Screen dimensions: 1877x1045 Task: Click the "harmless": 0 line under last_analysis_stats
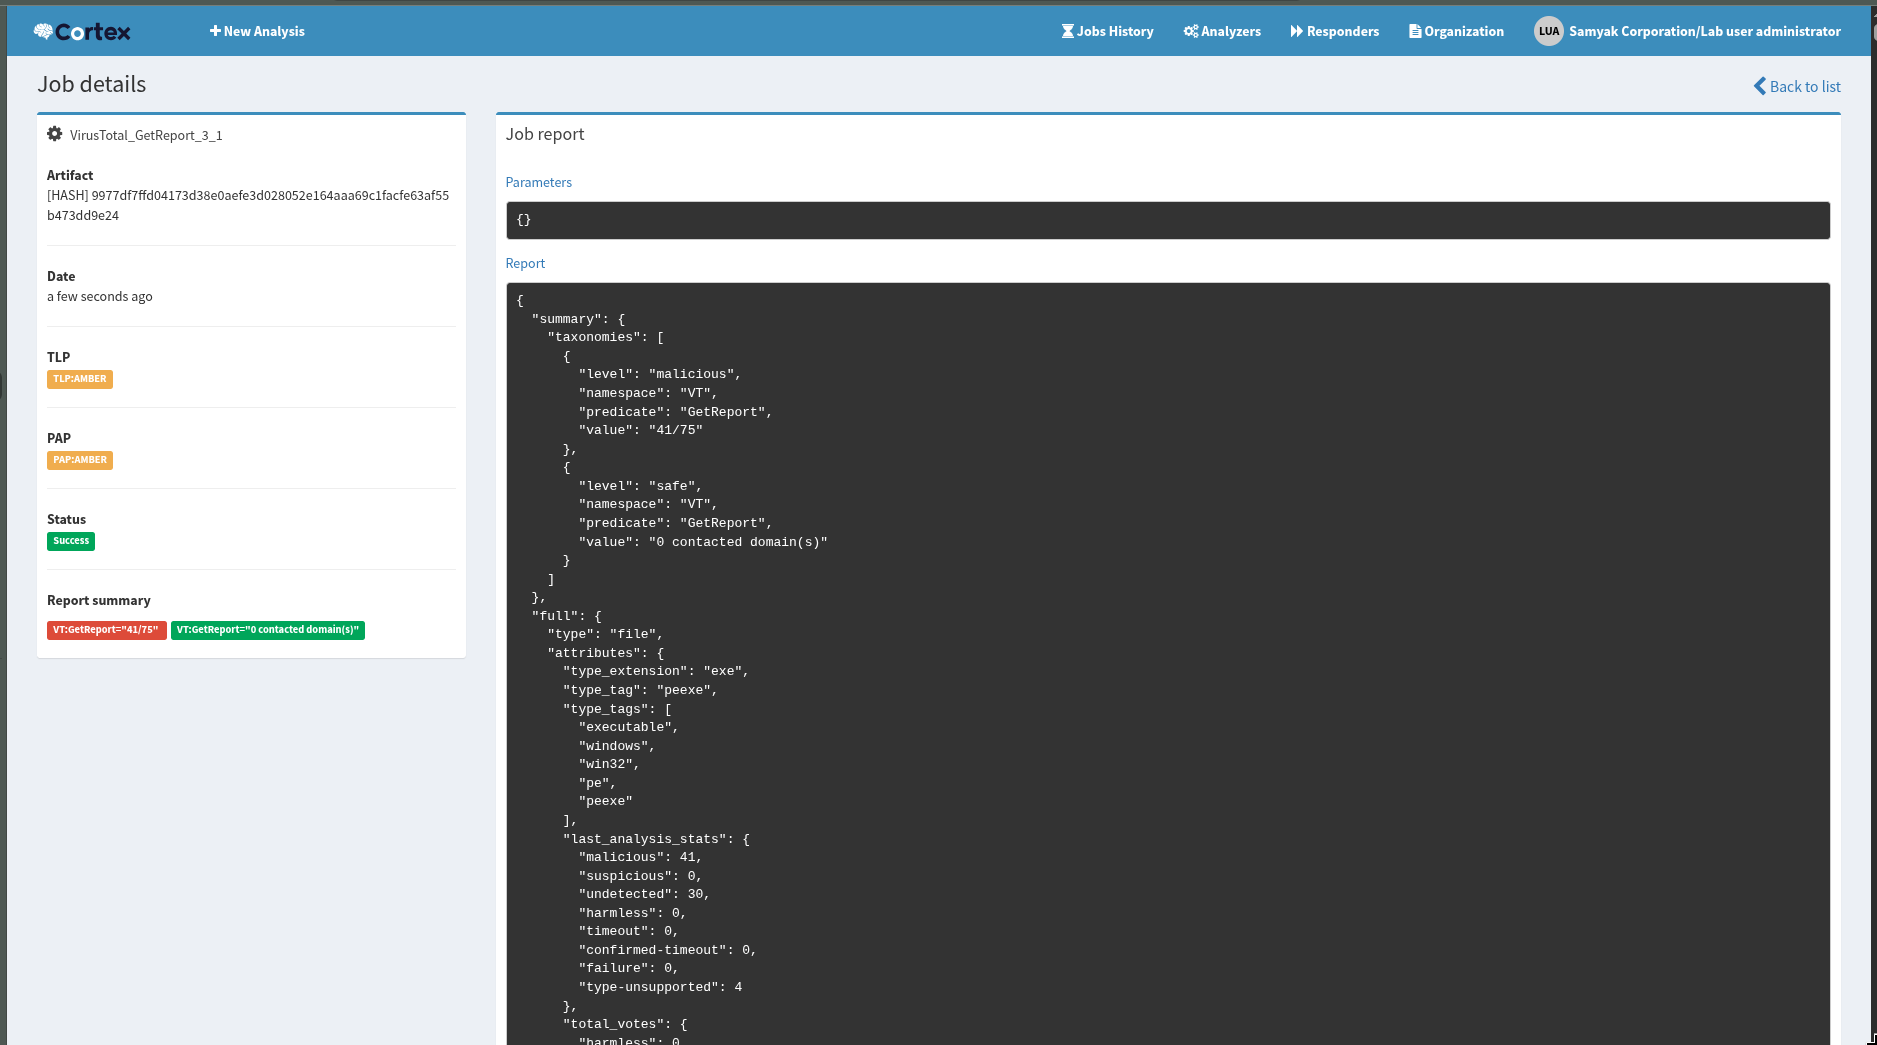pos(632,913)
